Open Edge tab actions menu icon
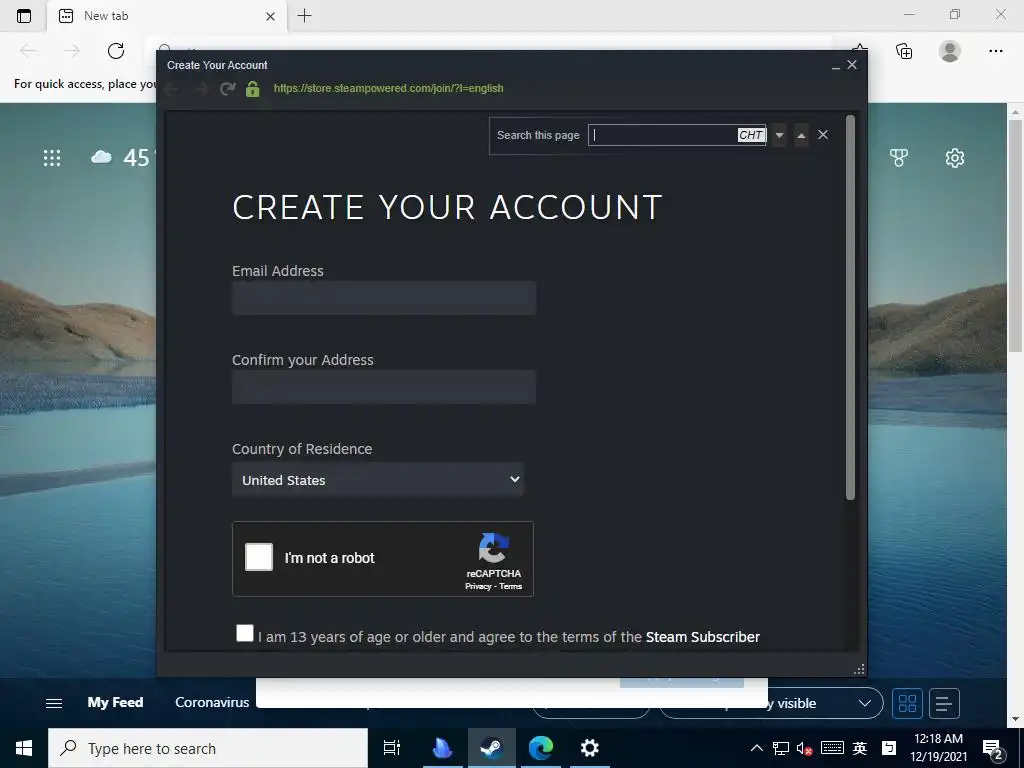Viewport: 1024px width, 768px height. [24, 16]
